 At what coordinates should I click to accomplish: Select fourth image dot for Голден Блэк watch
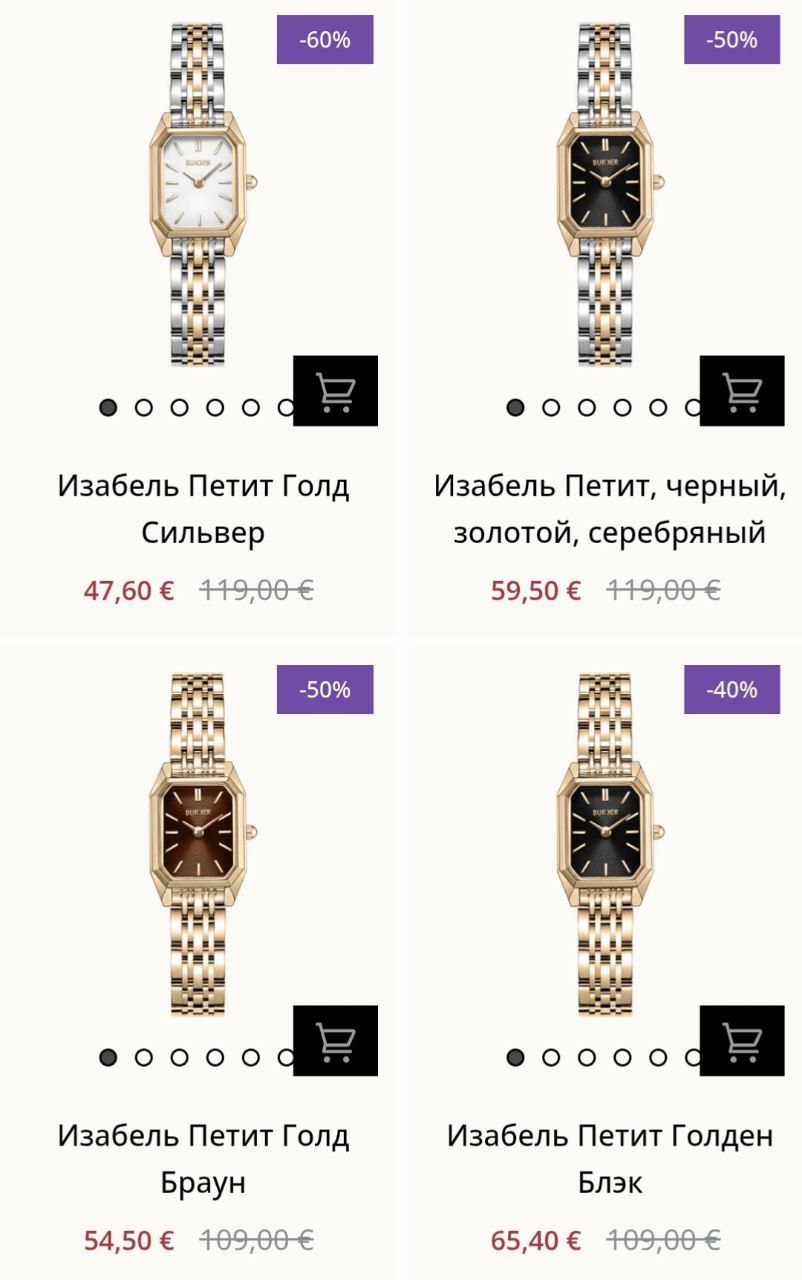pyautogui.click(x=622, y=1057)
